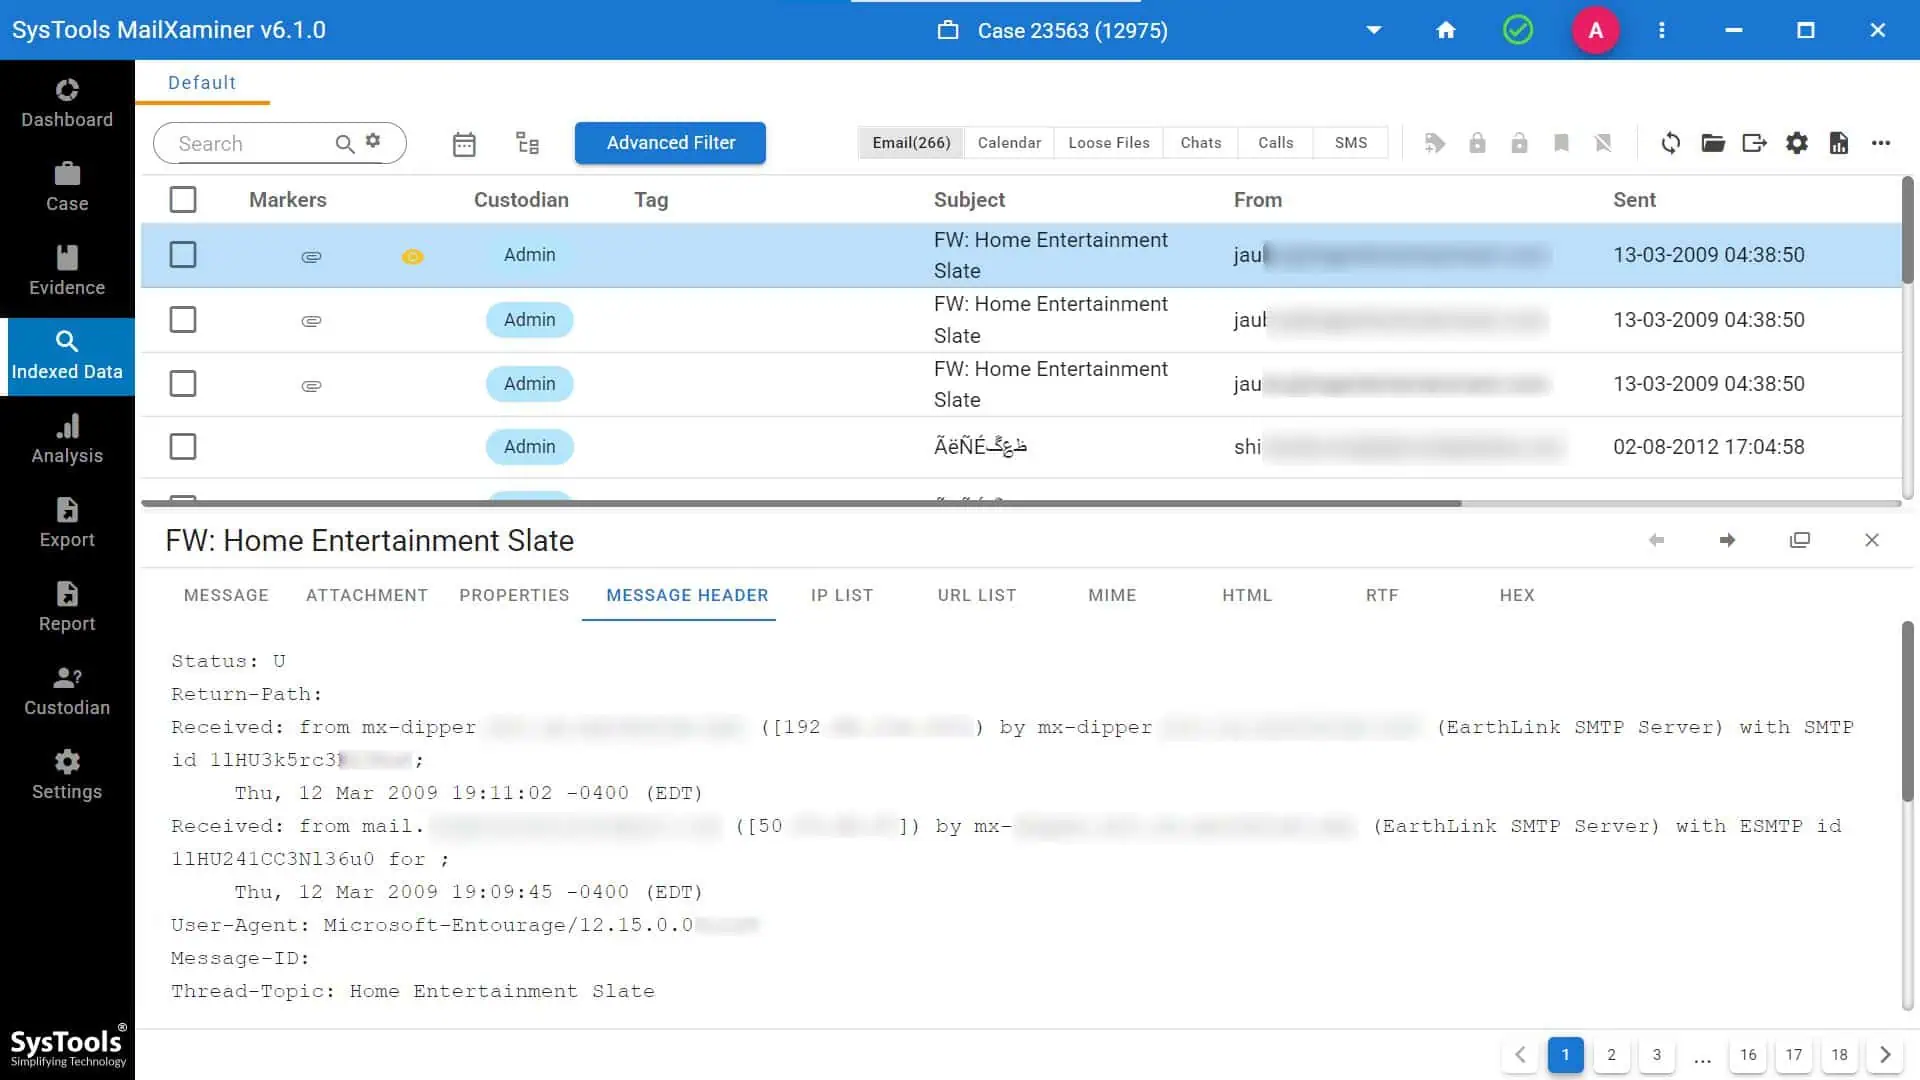Click the bookmark icon in toolbar

coord(1561,143)
